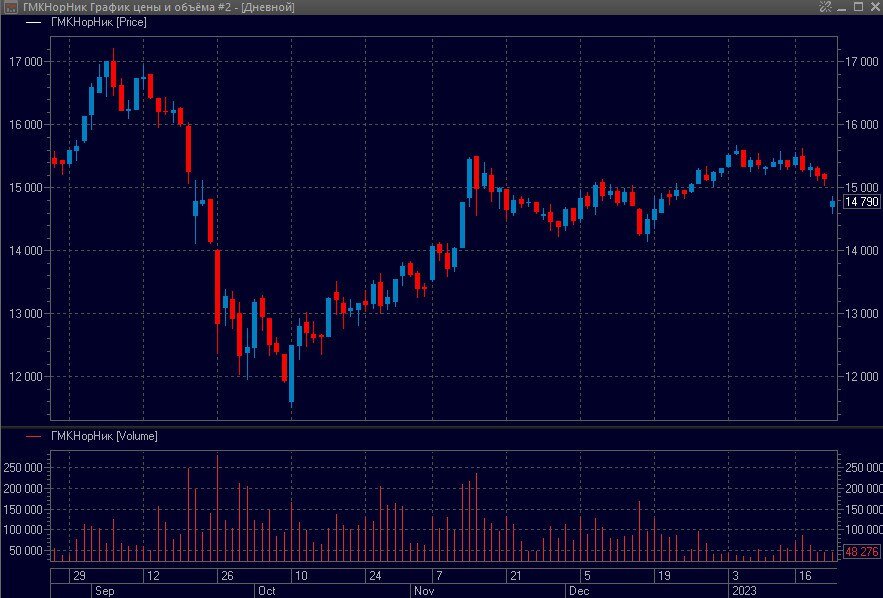Screen dimensions: 883x598
Task: Click the chart window icon in title bar
Action: point(11,7)
